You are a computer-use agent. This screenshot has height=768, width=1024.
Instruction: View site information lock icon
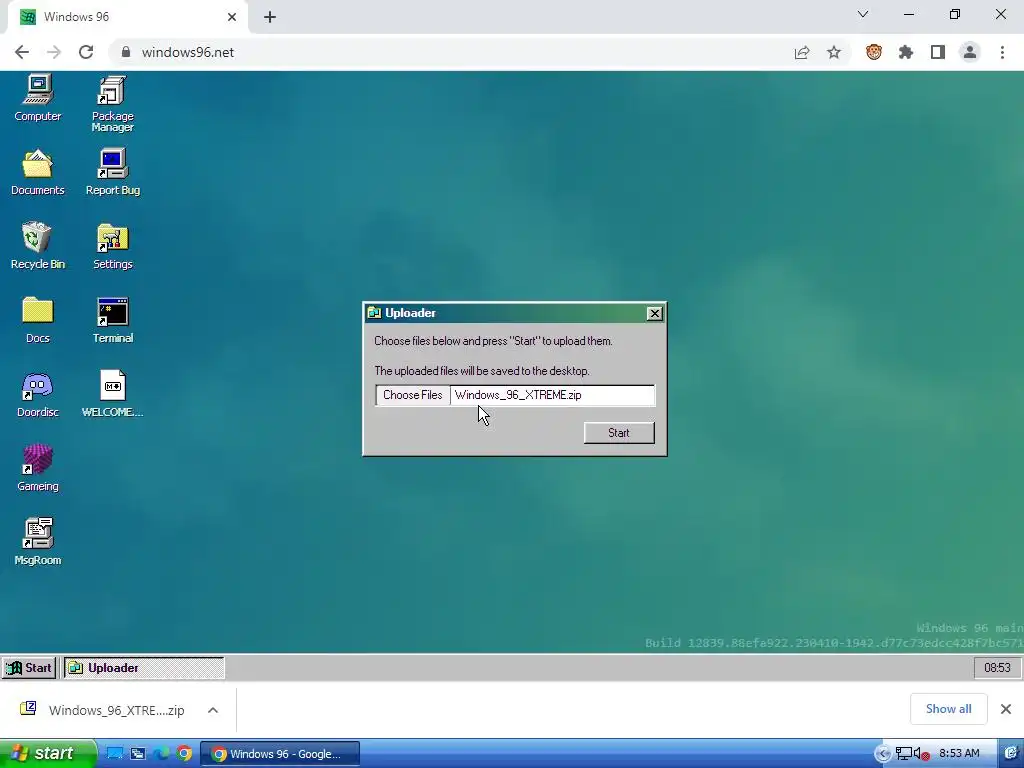126,52
